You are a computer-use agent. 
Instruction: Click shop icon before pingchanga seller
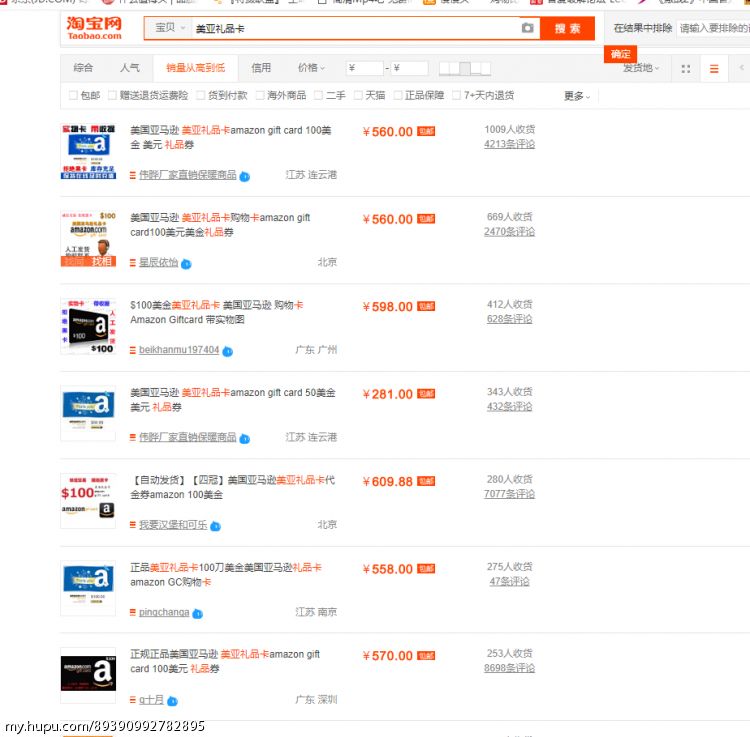[132, 612]
